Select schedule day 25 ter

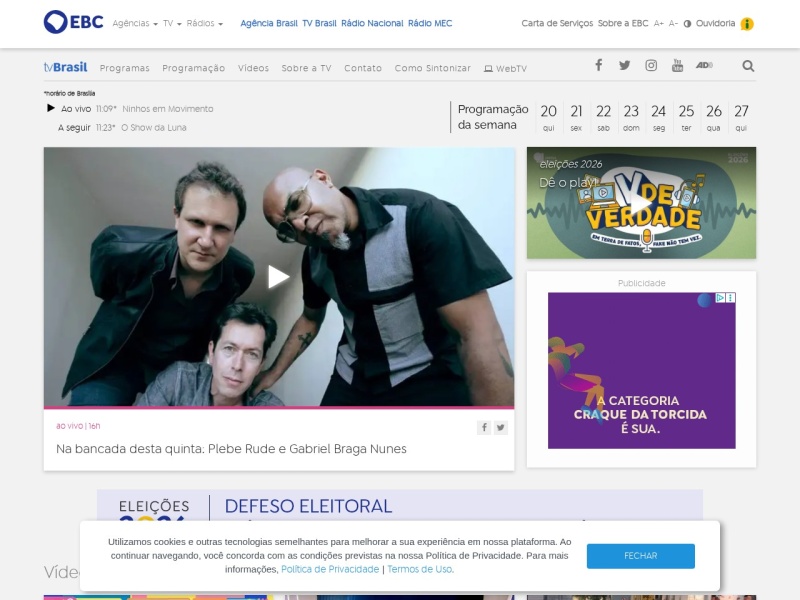pyautogui.click(x=686, y=118)
